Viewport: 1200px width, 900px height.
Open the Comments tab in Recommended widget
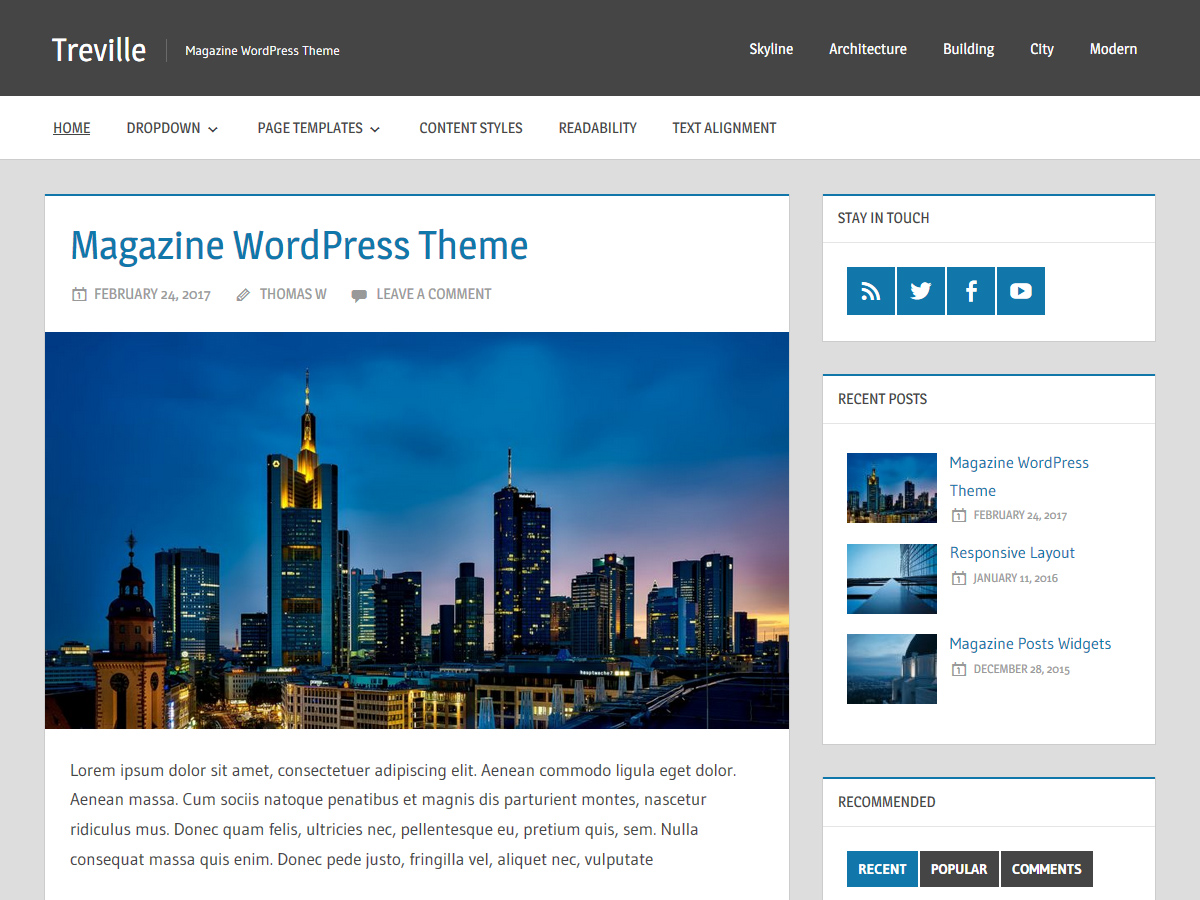[x=1046, y=869]
